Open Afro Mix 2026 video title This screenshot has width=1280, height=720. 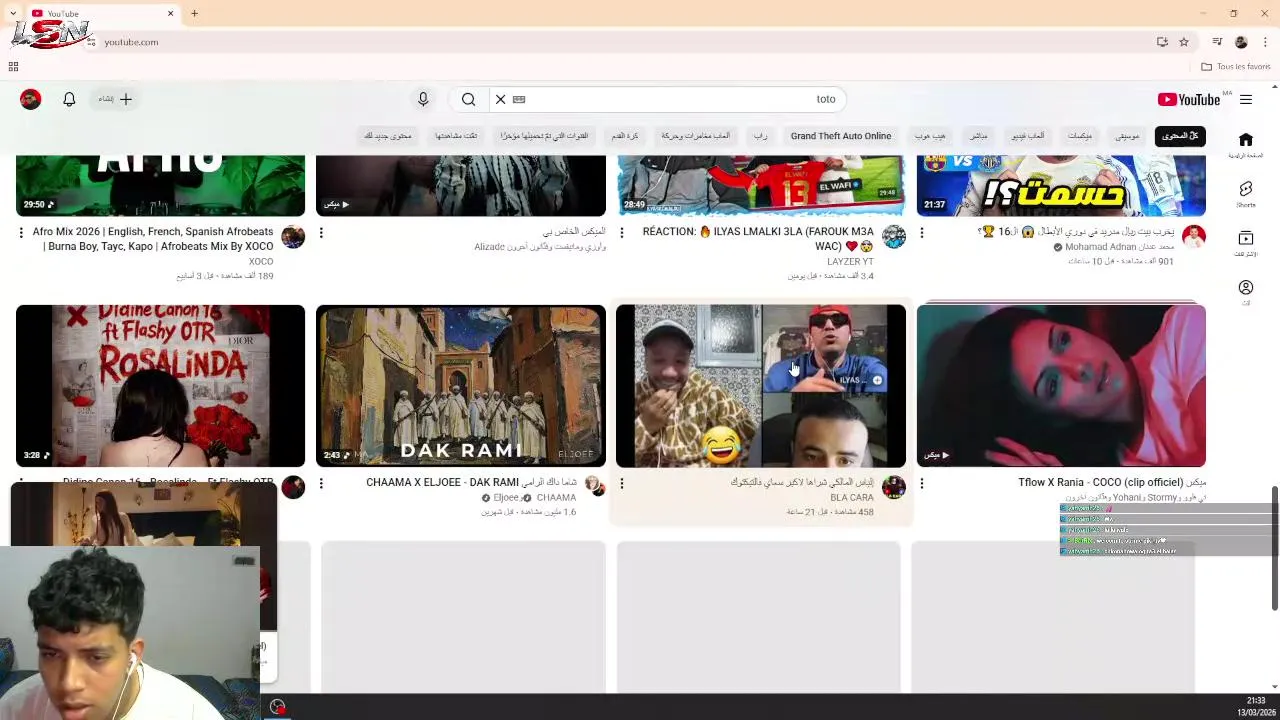(153, 239)
